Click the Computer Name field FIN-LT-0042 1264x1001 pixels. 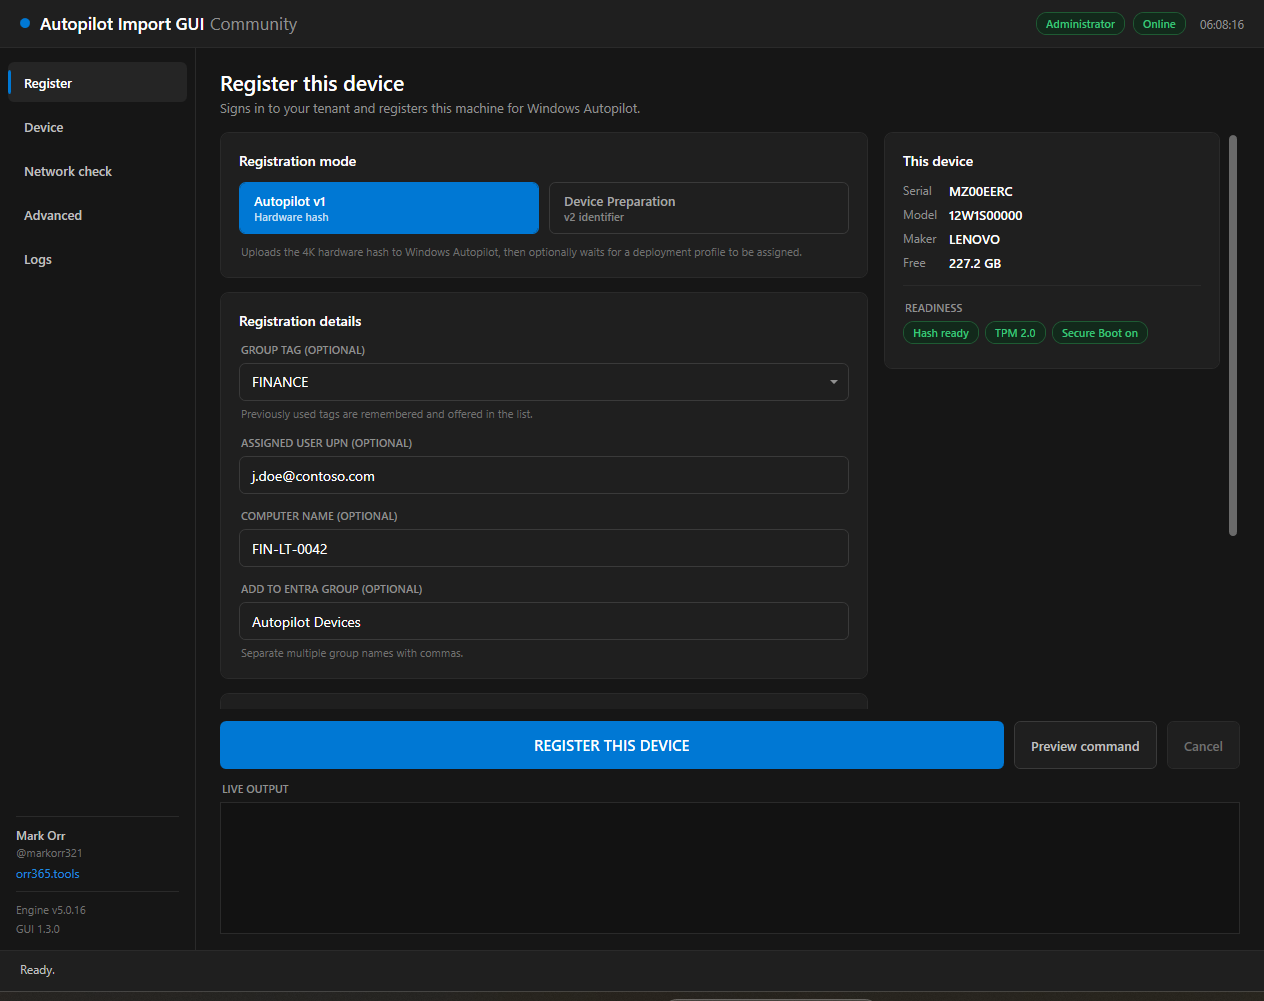(x=544, y=548)
